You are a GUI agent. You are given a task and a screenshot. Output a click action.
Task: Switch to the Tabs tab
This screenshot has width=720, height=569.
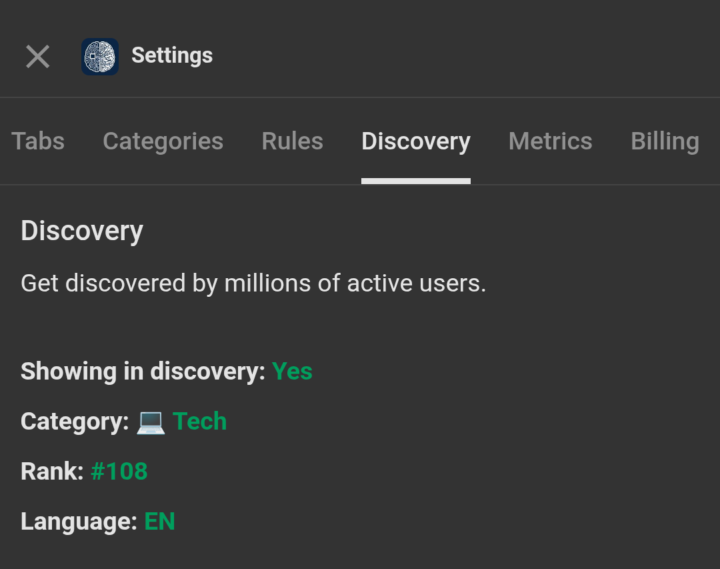click(x=38, y=141)
